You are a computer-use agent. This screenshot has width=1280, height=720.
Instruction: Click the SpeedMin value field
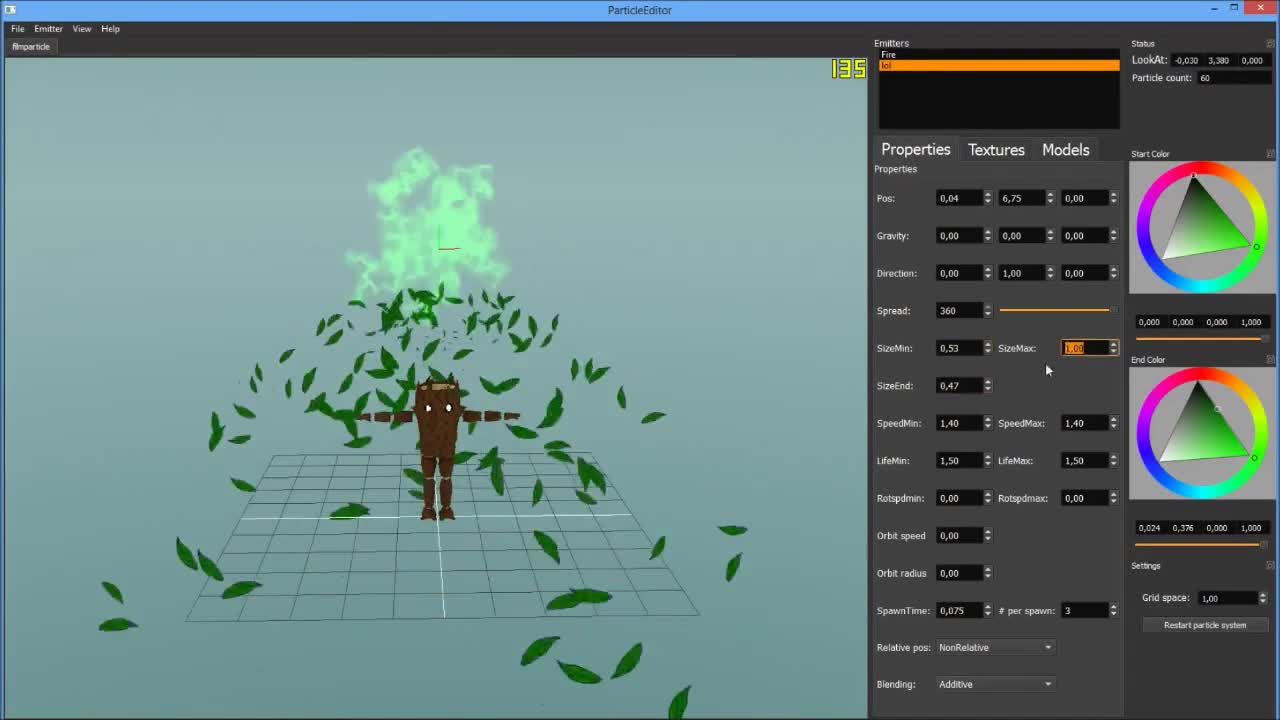(x=958, y=423)
